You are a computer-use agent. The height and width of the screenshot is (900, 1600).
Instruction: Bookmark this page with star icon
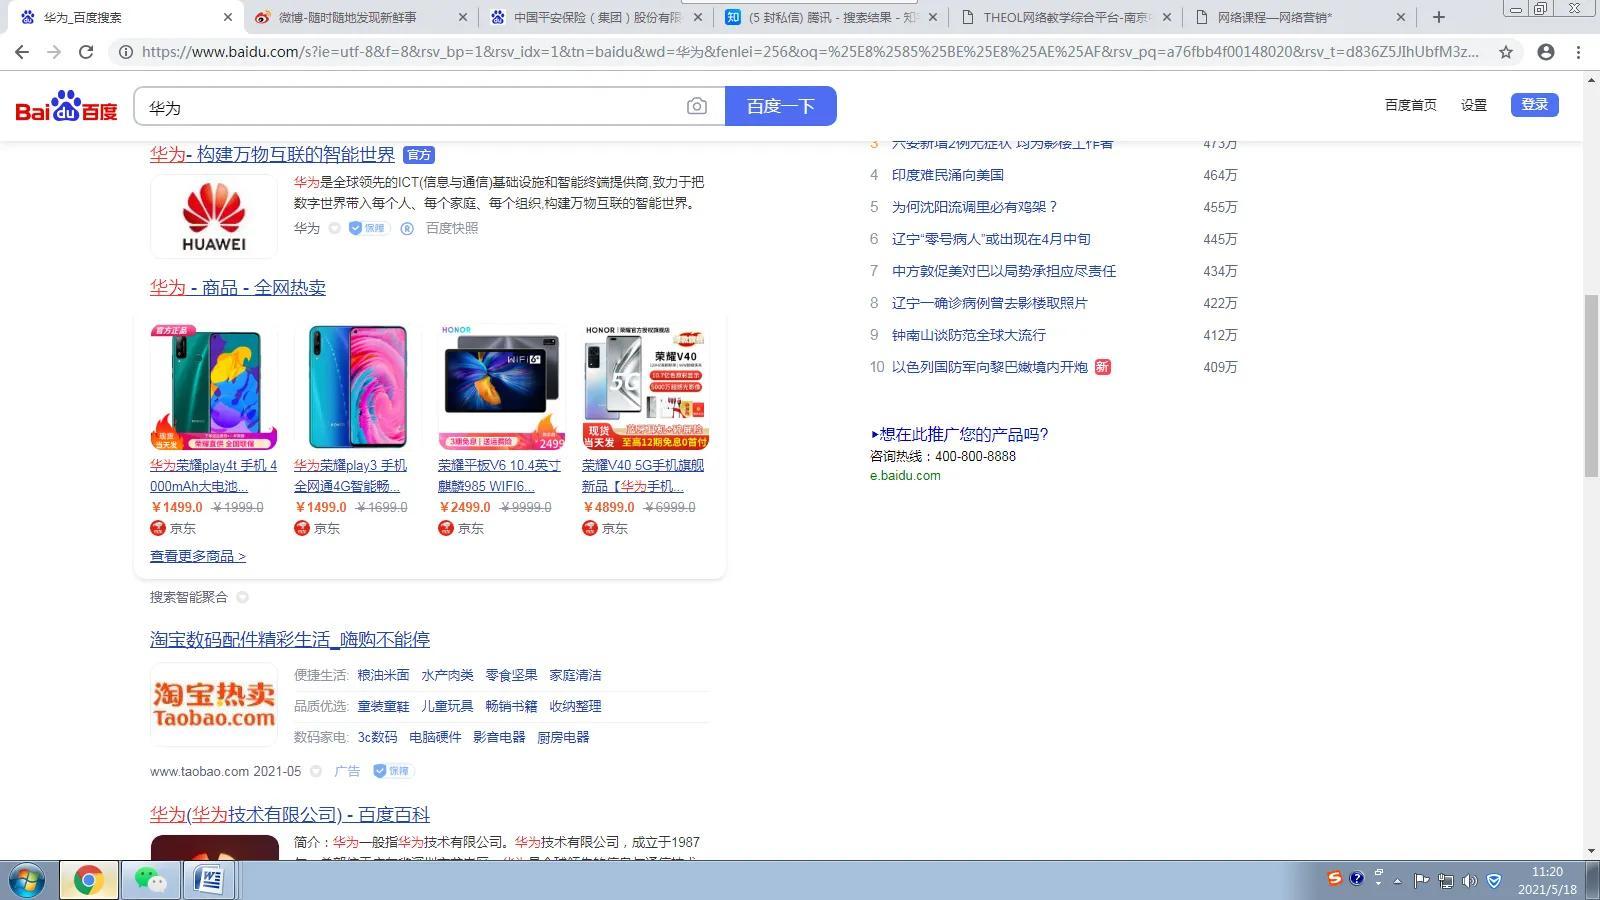tap(1506, 52)
